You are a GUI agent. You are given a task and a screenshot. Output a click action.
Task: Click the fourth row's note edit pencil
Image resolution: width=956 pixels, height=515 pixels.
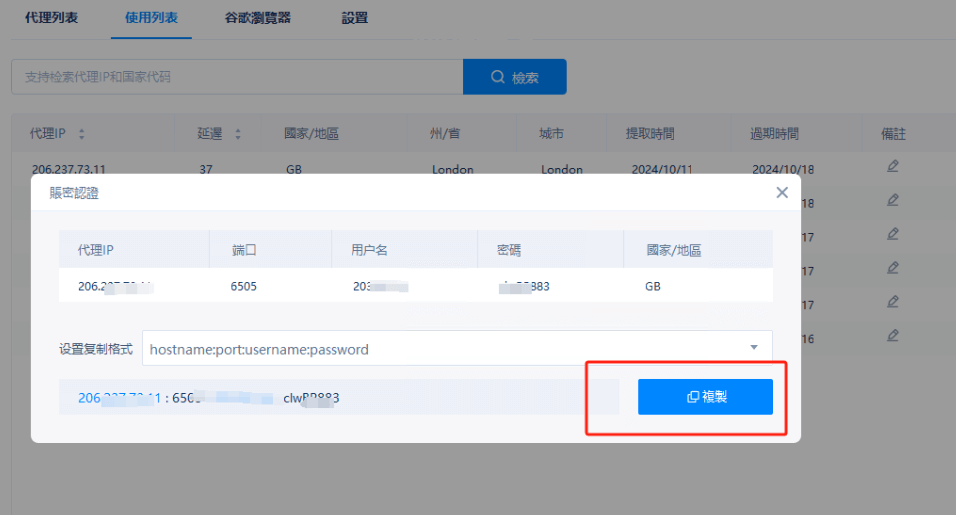point(892,268)
